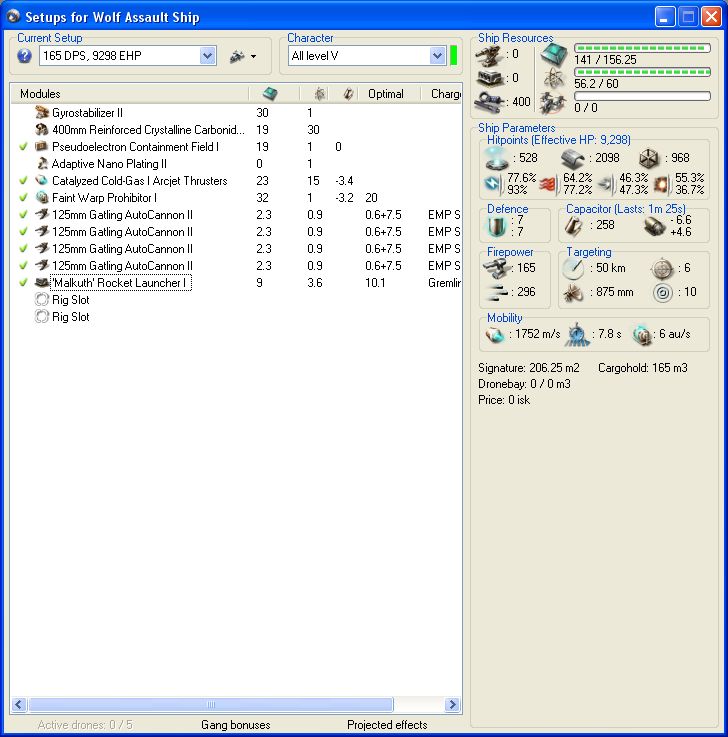Click the CPU usage bar 141 / 156.25

[642, 48]
